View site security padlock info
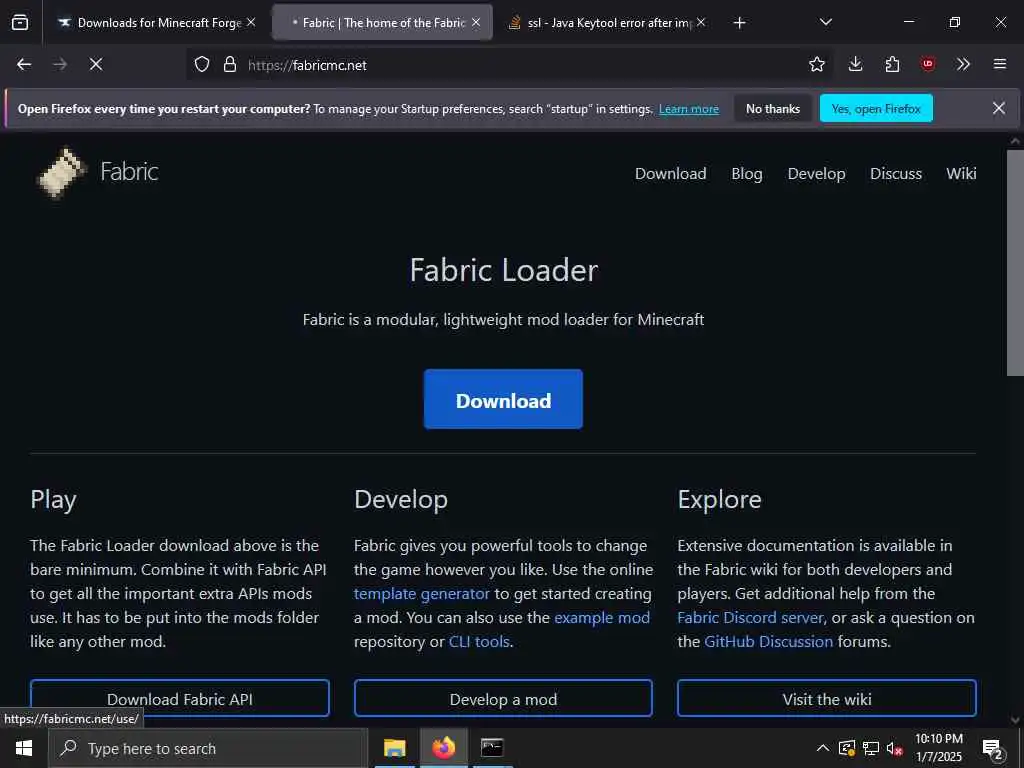Screen dimensions: 1024x768 tap(229, 65)
